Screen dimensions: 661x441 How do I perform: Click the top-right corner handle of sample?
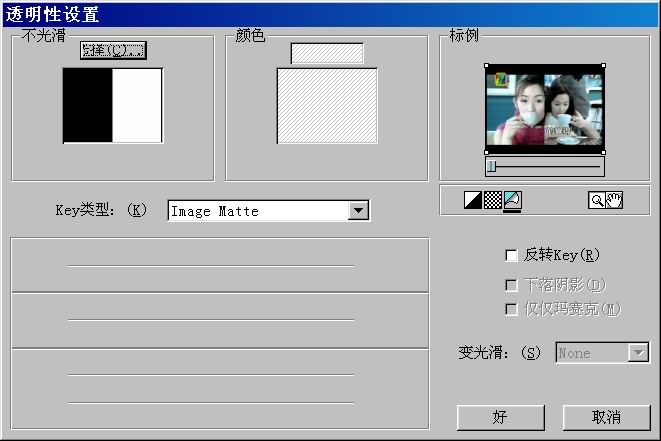(603, 66)
